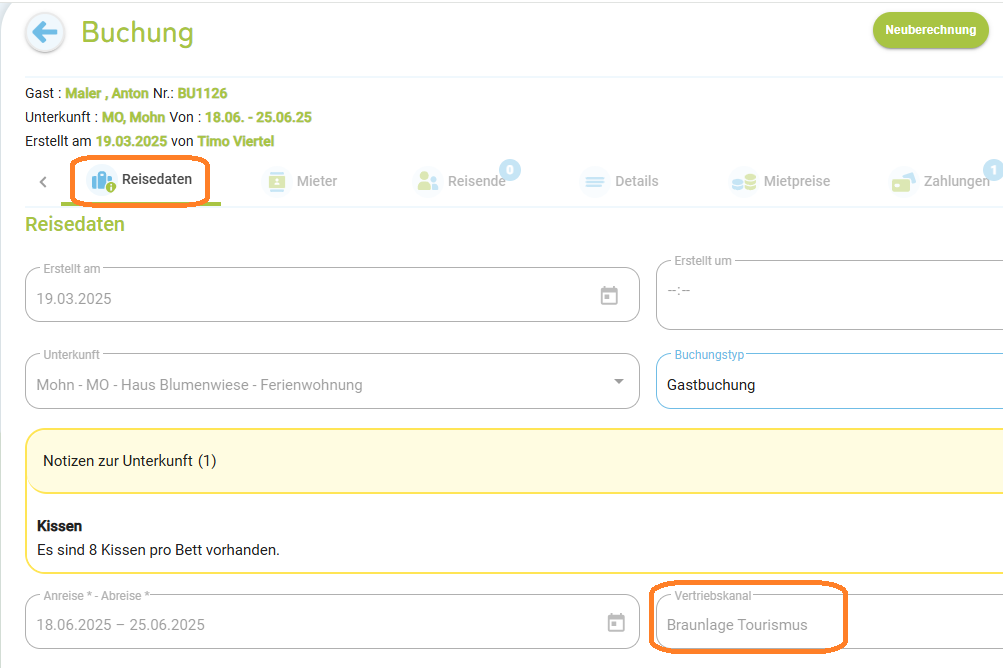Click the Reisende people icon

coord(427,181)
